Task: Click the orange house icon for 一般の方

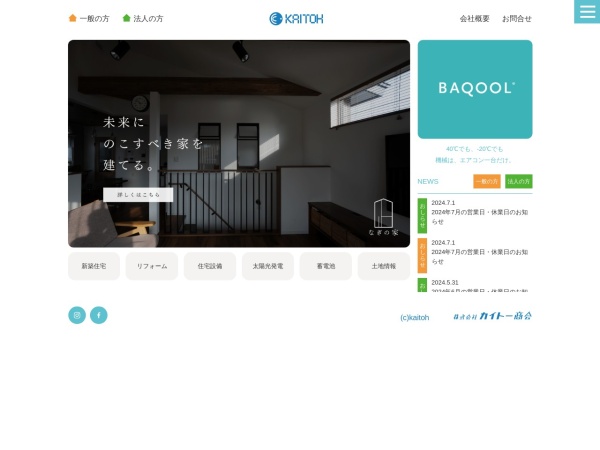Action: (x=72, y=18)
